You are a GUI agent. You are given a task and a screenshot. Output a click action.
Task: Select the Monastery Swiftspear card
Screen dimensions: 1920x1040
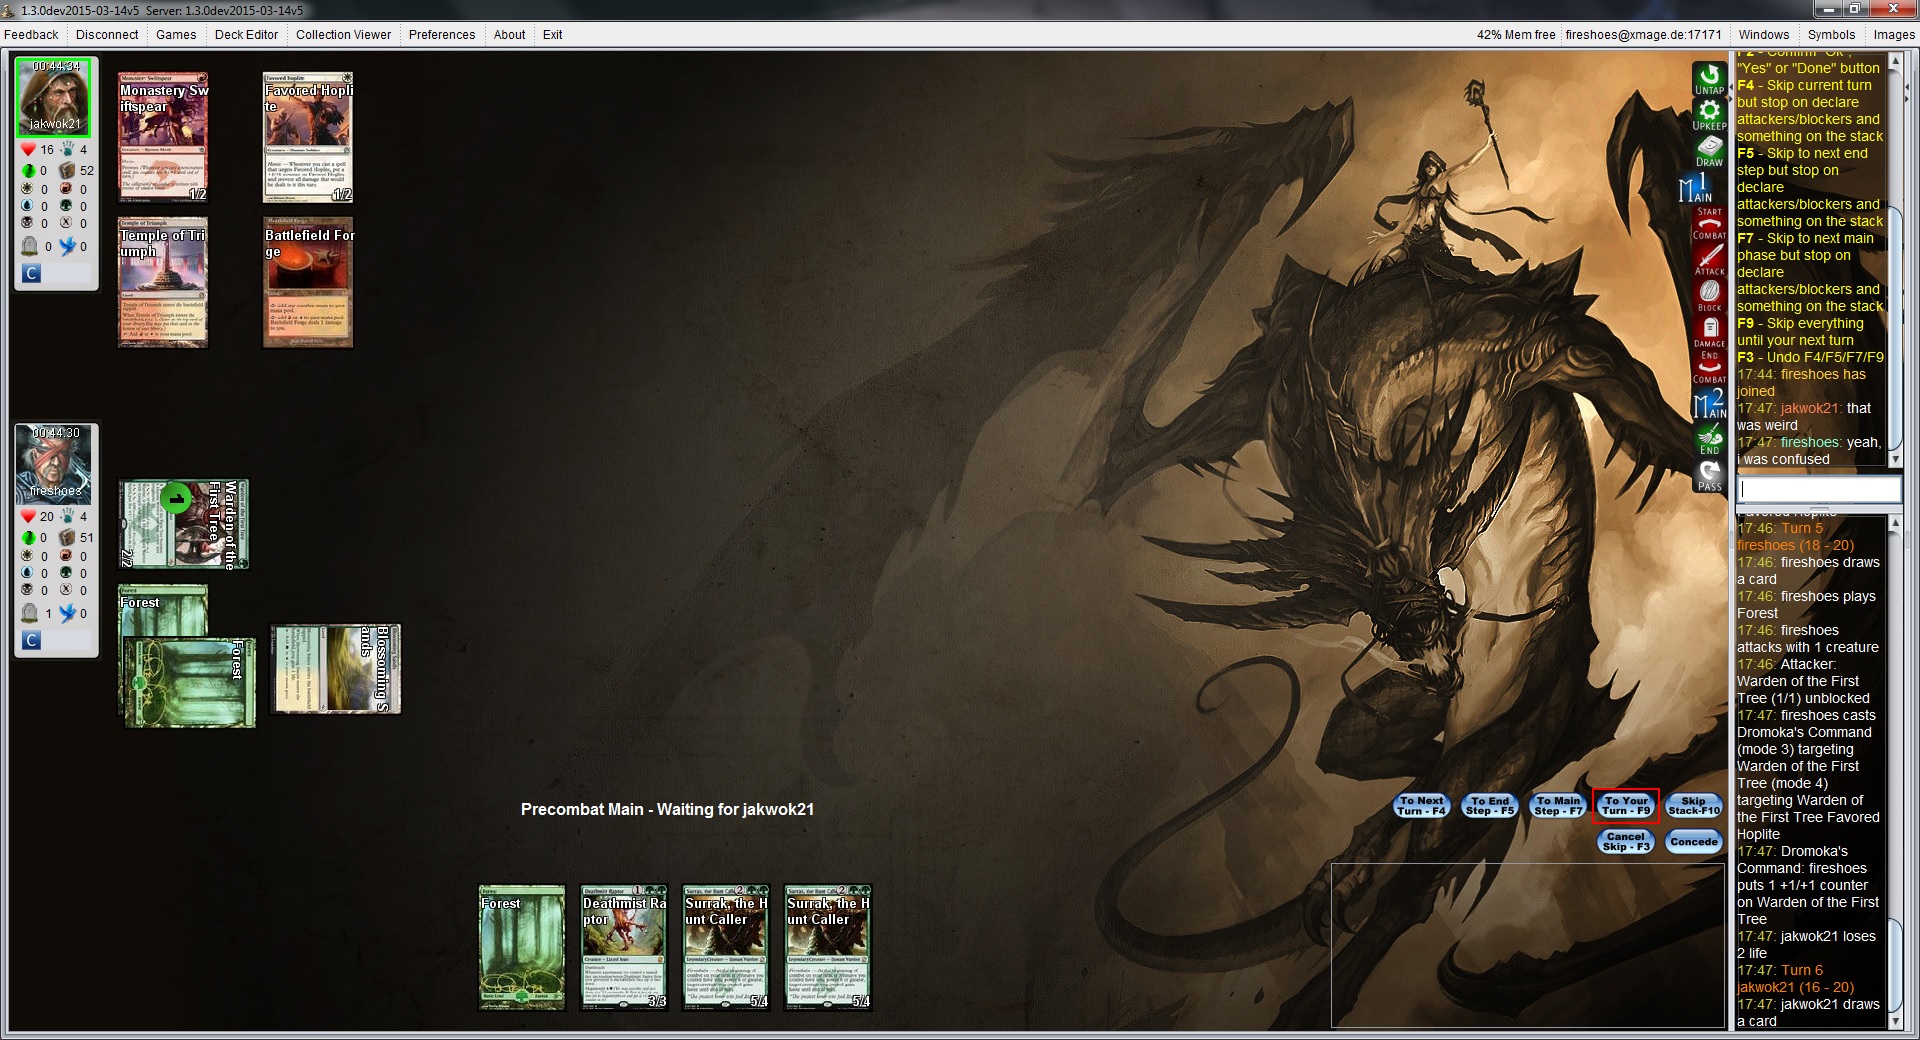(x=163, y=137)
